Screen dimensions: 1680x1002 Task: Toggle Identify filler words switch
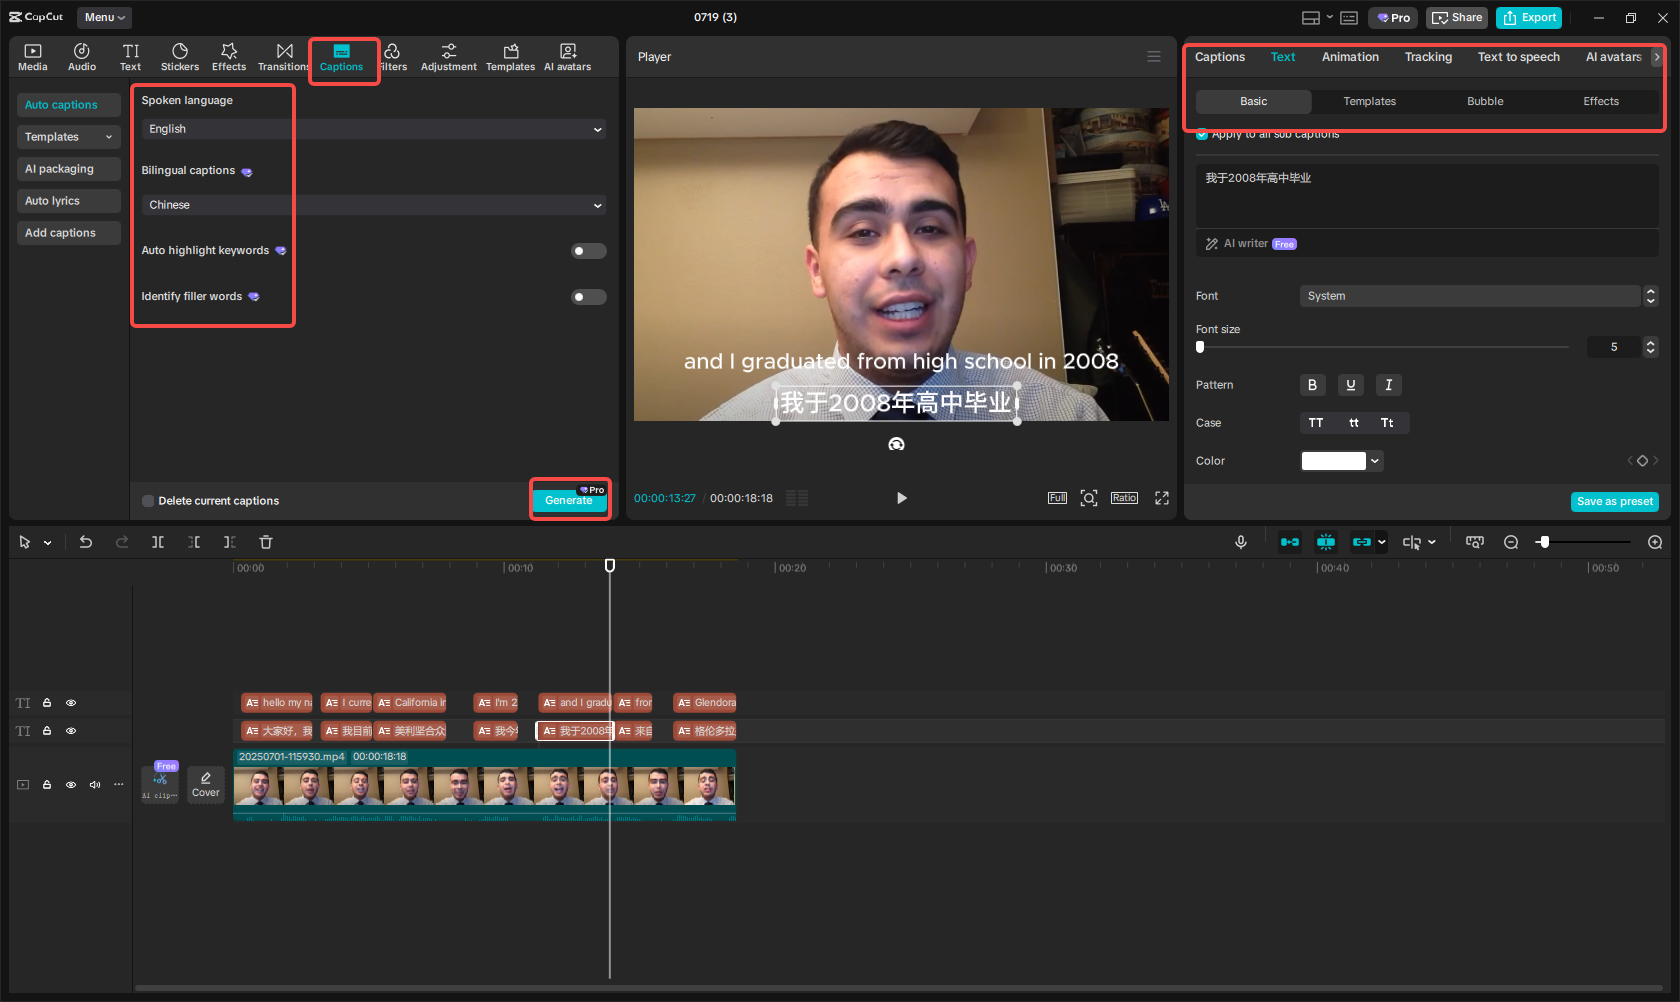(589, 297)
